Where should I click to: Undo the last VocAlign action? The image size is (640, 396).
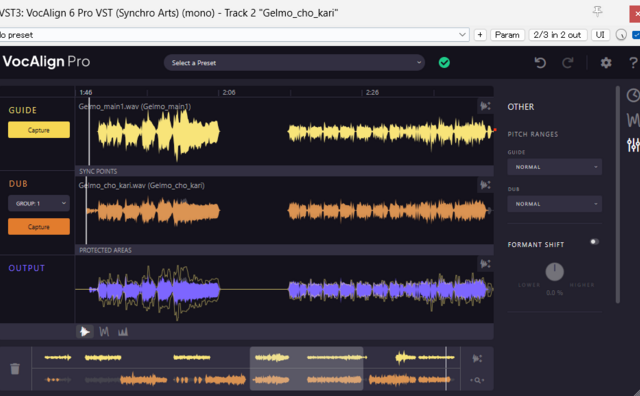click(540, 62)
